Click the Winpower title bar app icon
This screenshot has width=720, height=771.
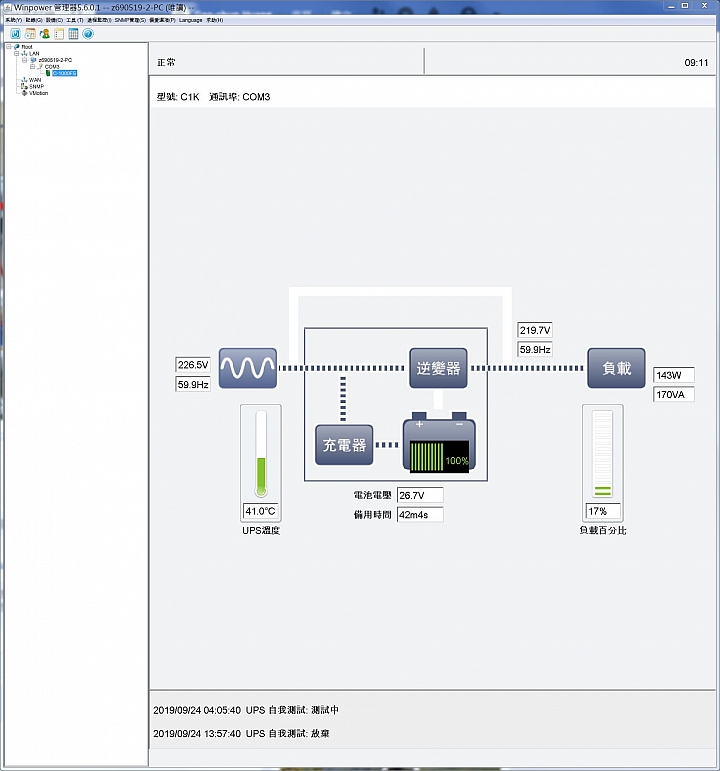coord(7,7)
